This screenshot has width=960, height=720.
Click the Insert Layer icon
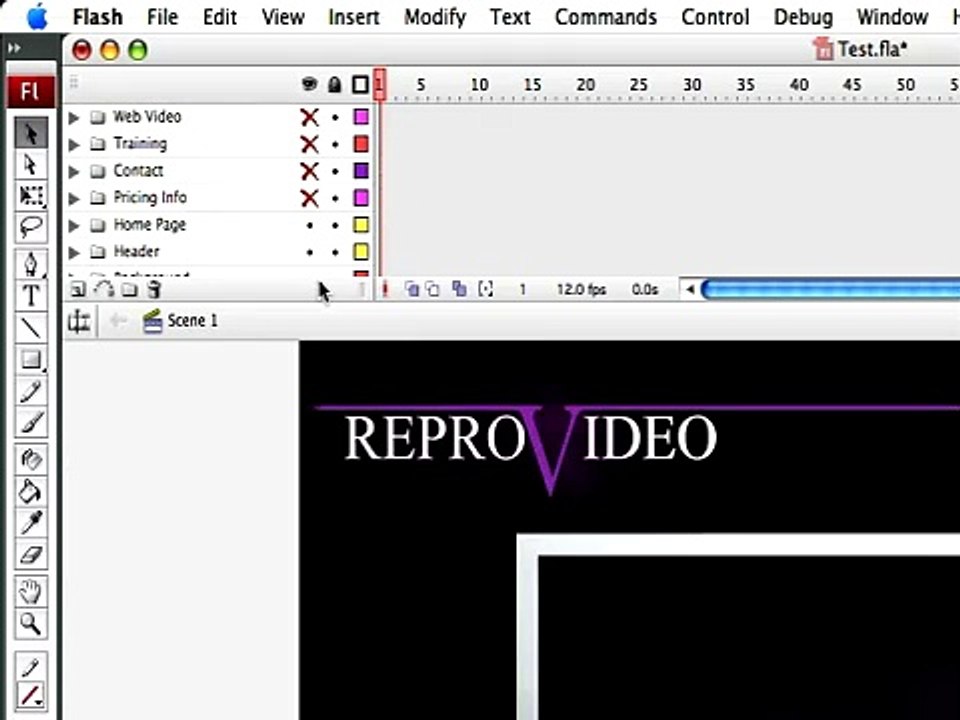(x=78, y=289)
